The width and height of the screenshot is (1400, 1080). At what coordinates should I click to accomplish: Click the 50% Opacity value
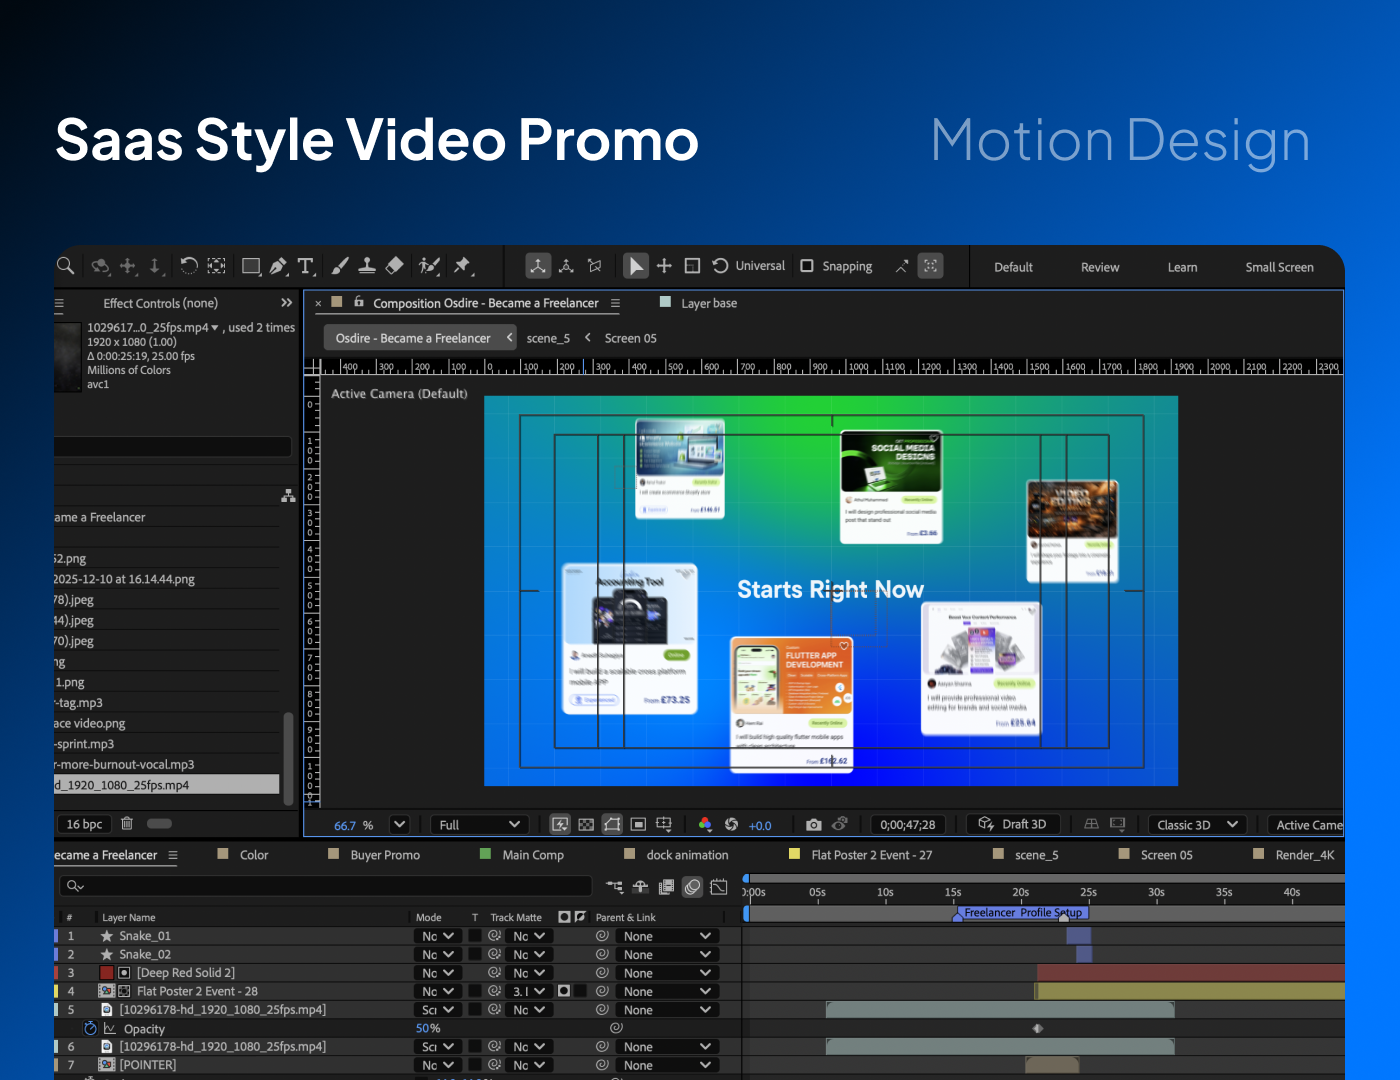tap(428, 1029)
